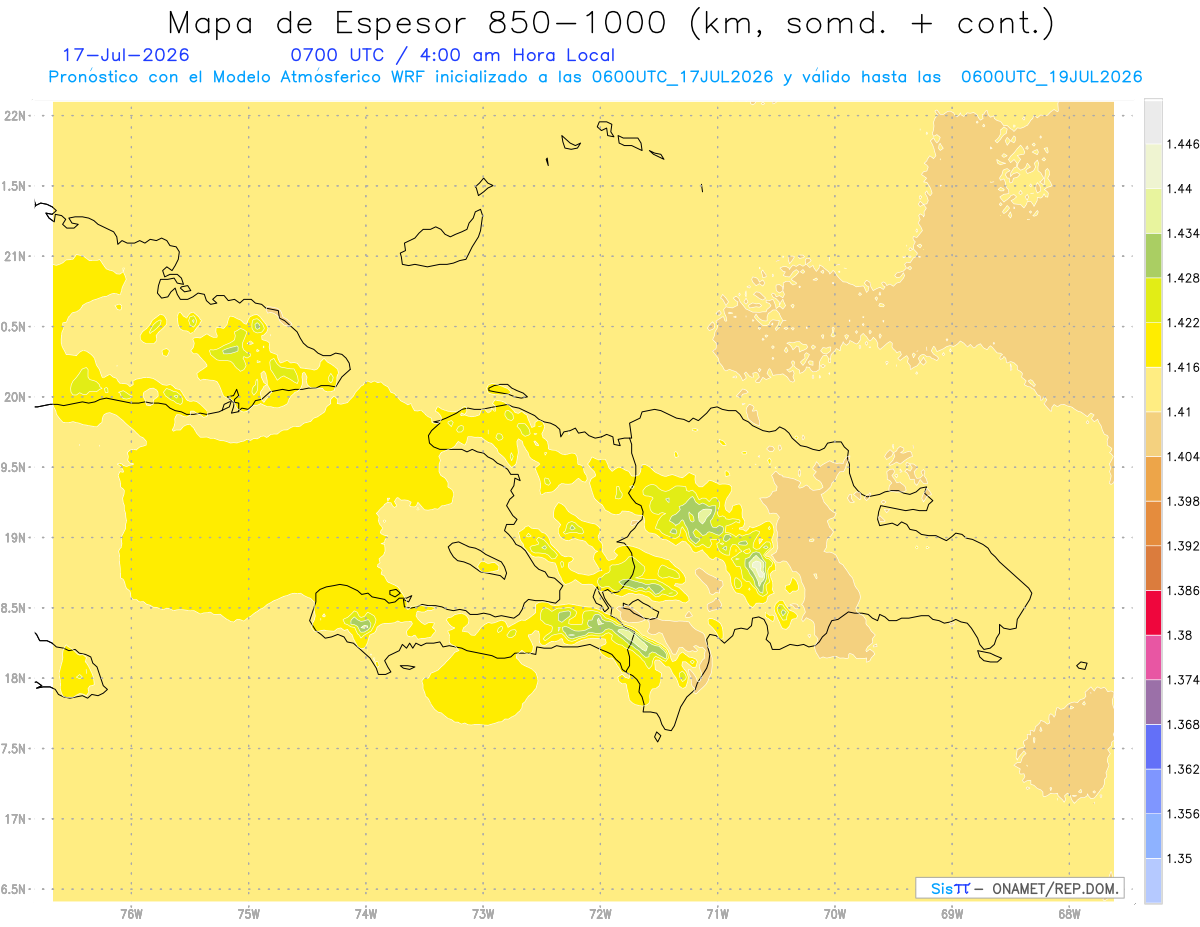The width and height of the screenshot is (1200, 927).
Task: Click the scale value "1.428"
Action: point(1182,278)
